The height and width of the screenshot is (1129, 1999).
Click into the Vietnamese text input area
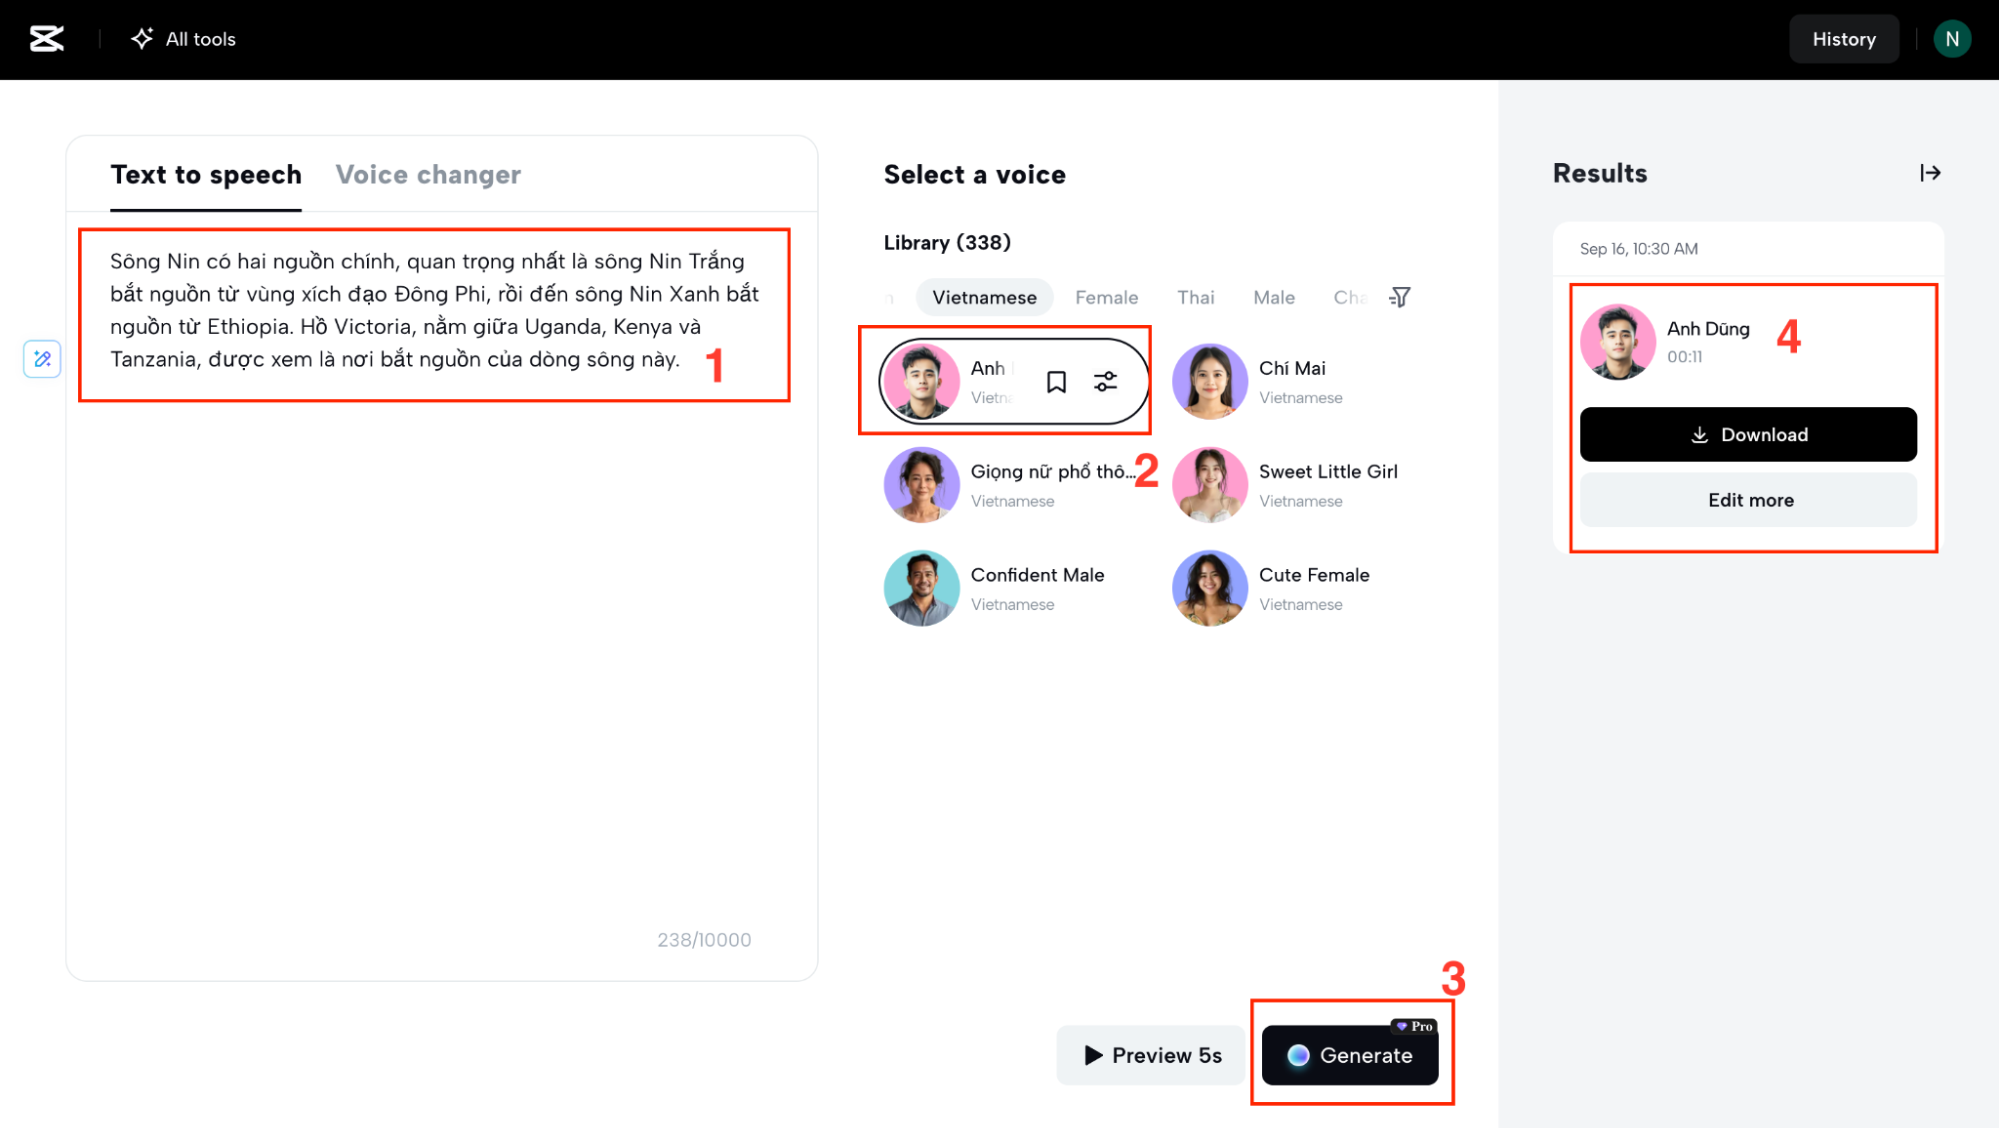click(434, 310)
